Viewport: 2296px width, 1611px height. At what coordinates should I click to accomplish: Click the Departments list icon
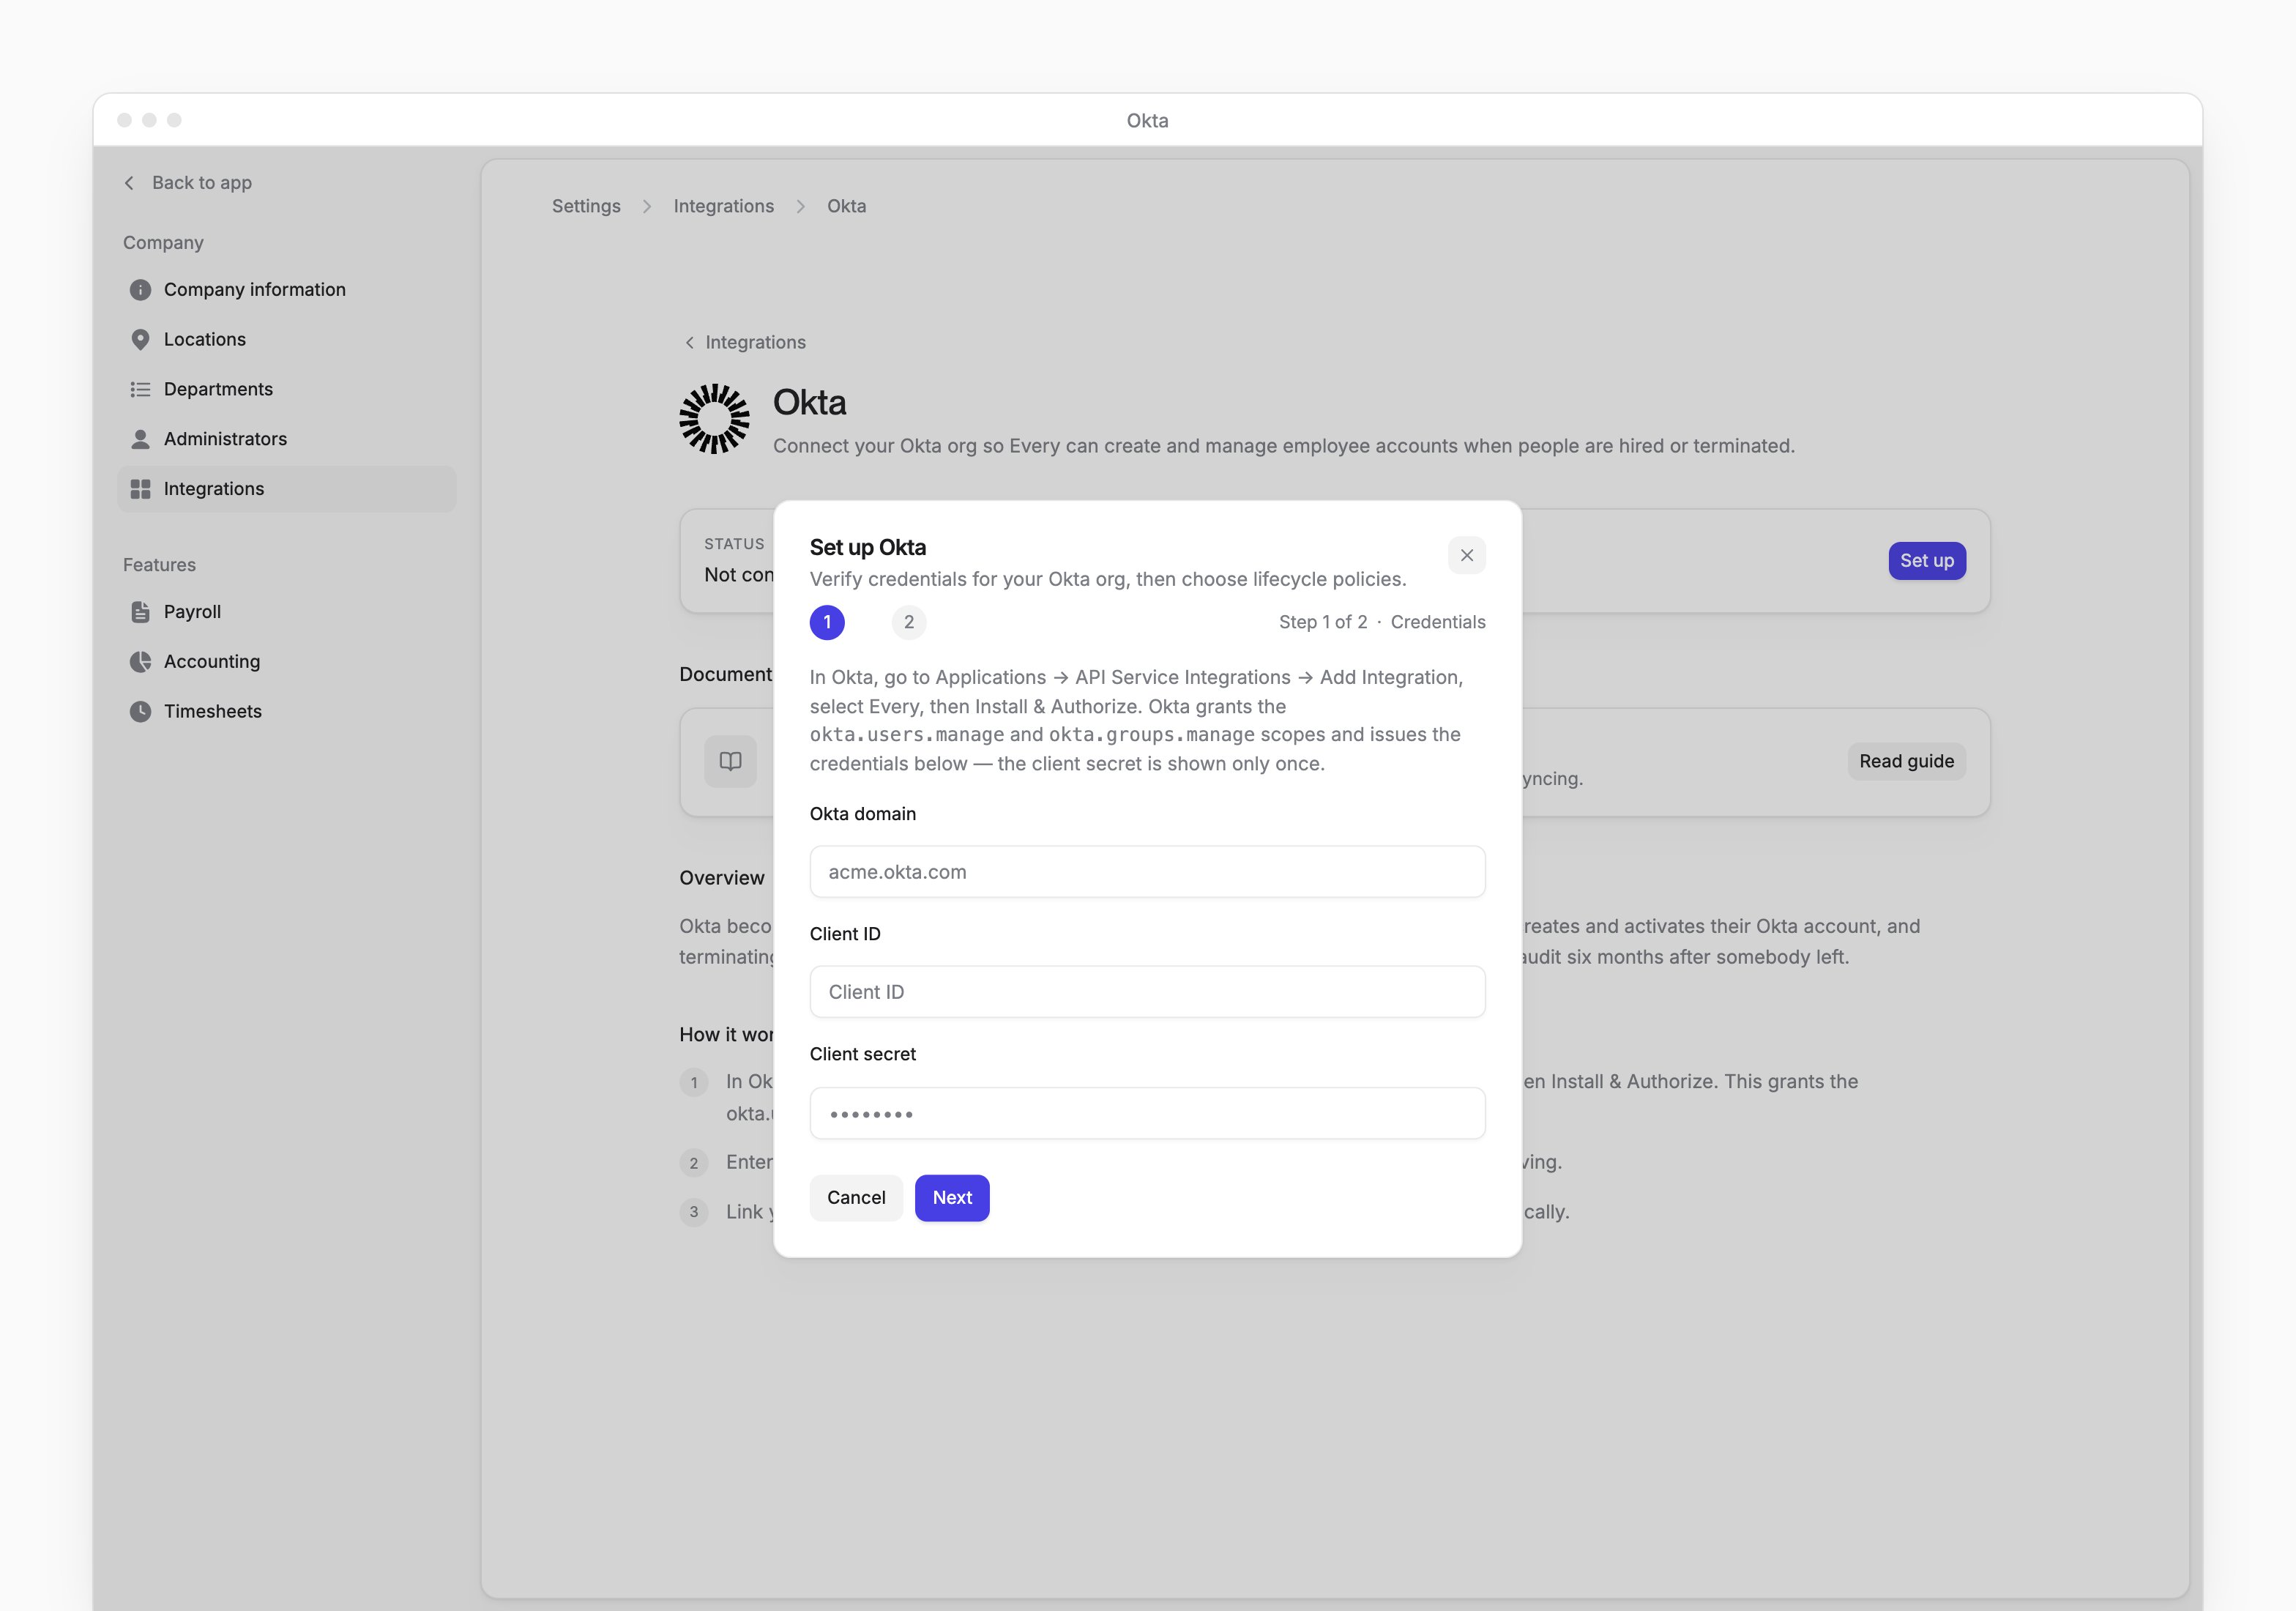pyautogui.click(x=140, y=389)
